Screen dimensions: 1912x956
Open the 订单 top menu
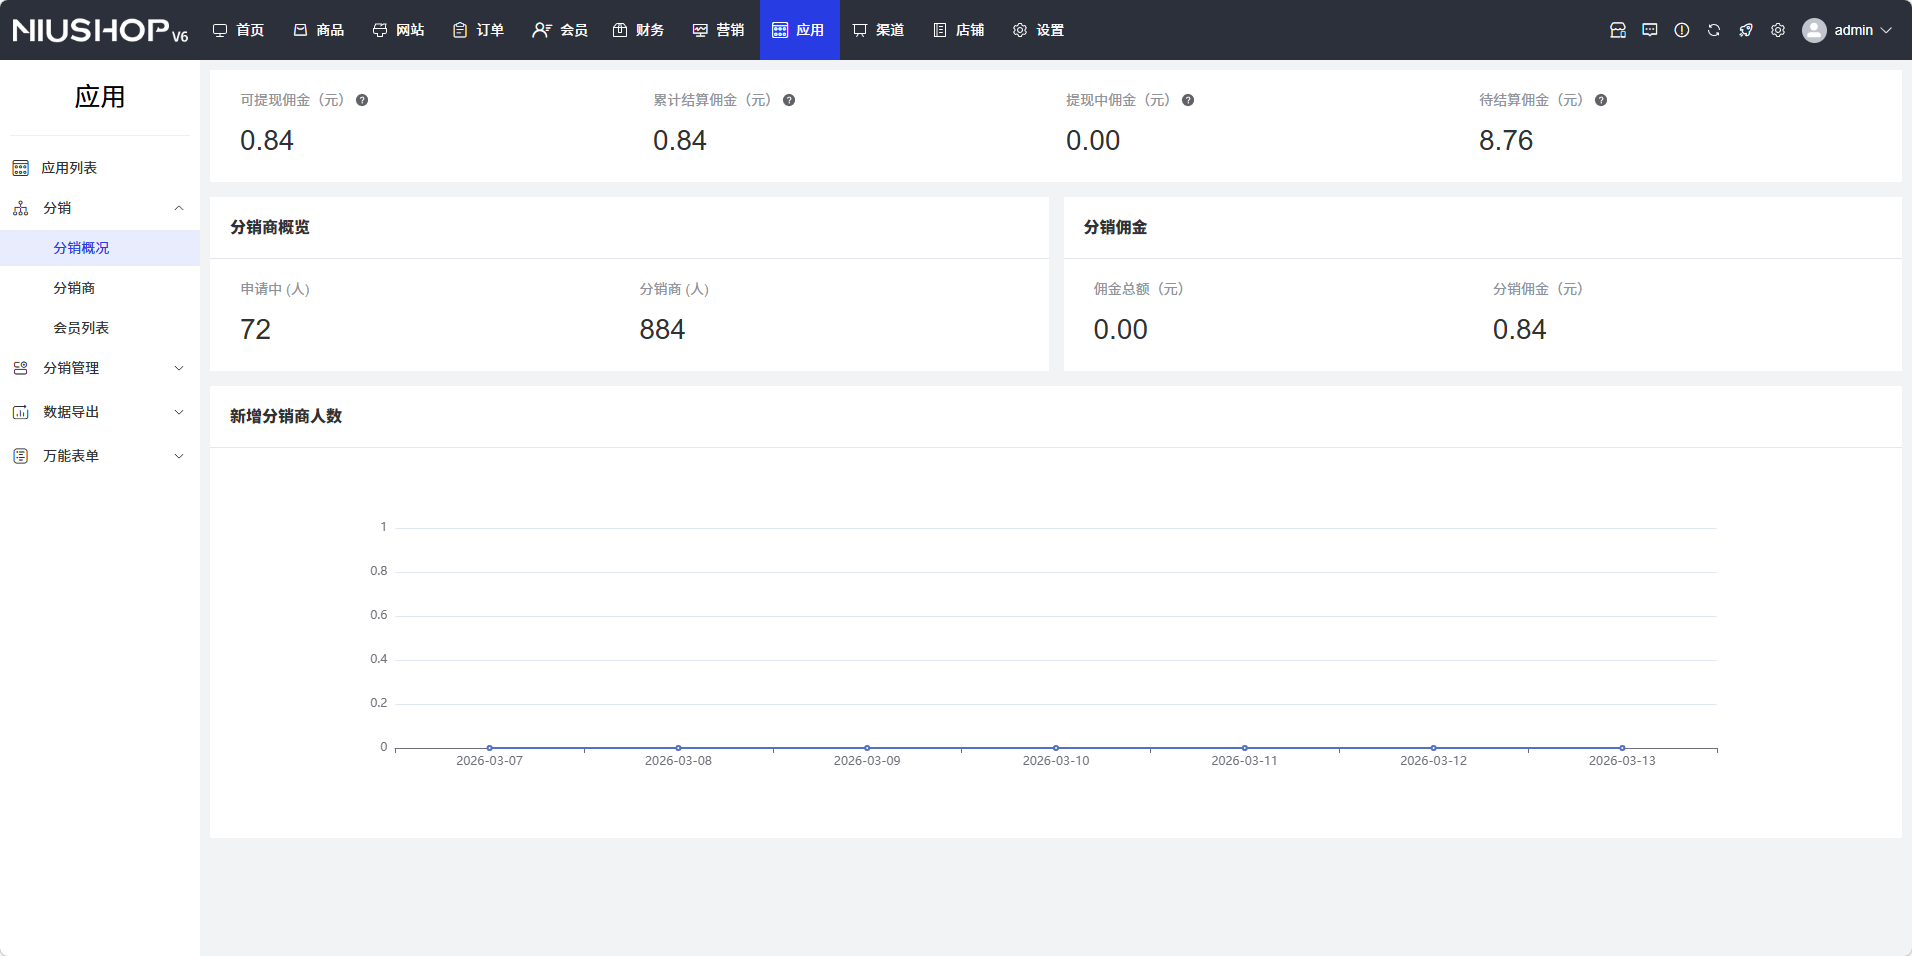[x=479, y=30]
